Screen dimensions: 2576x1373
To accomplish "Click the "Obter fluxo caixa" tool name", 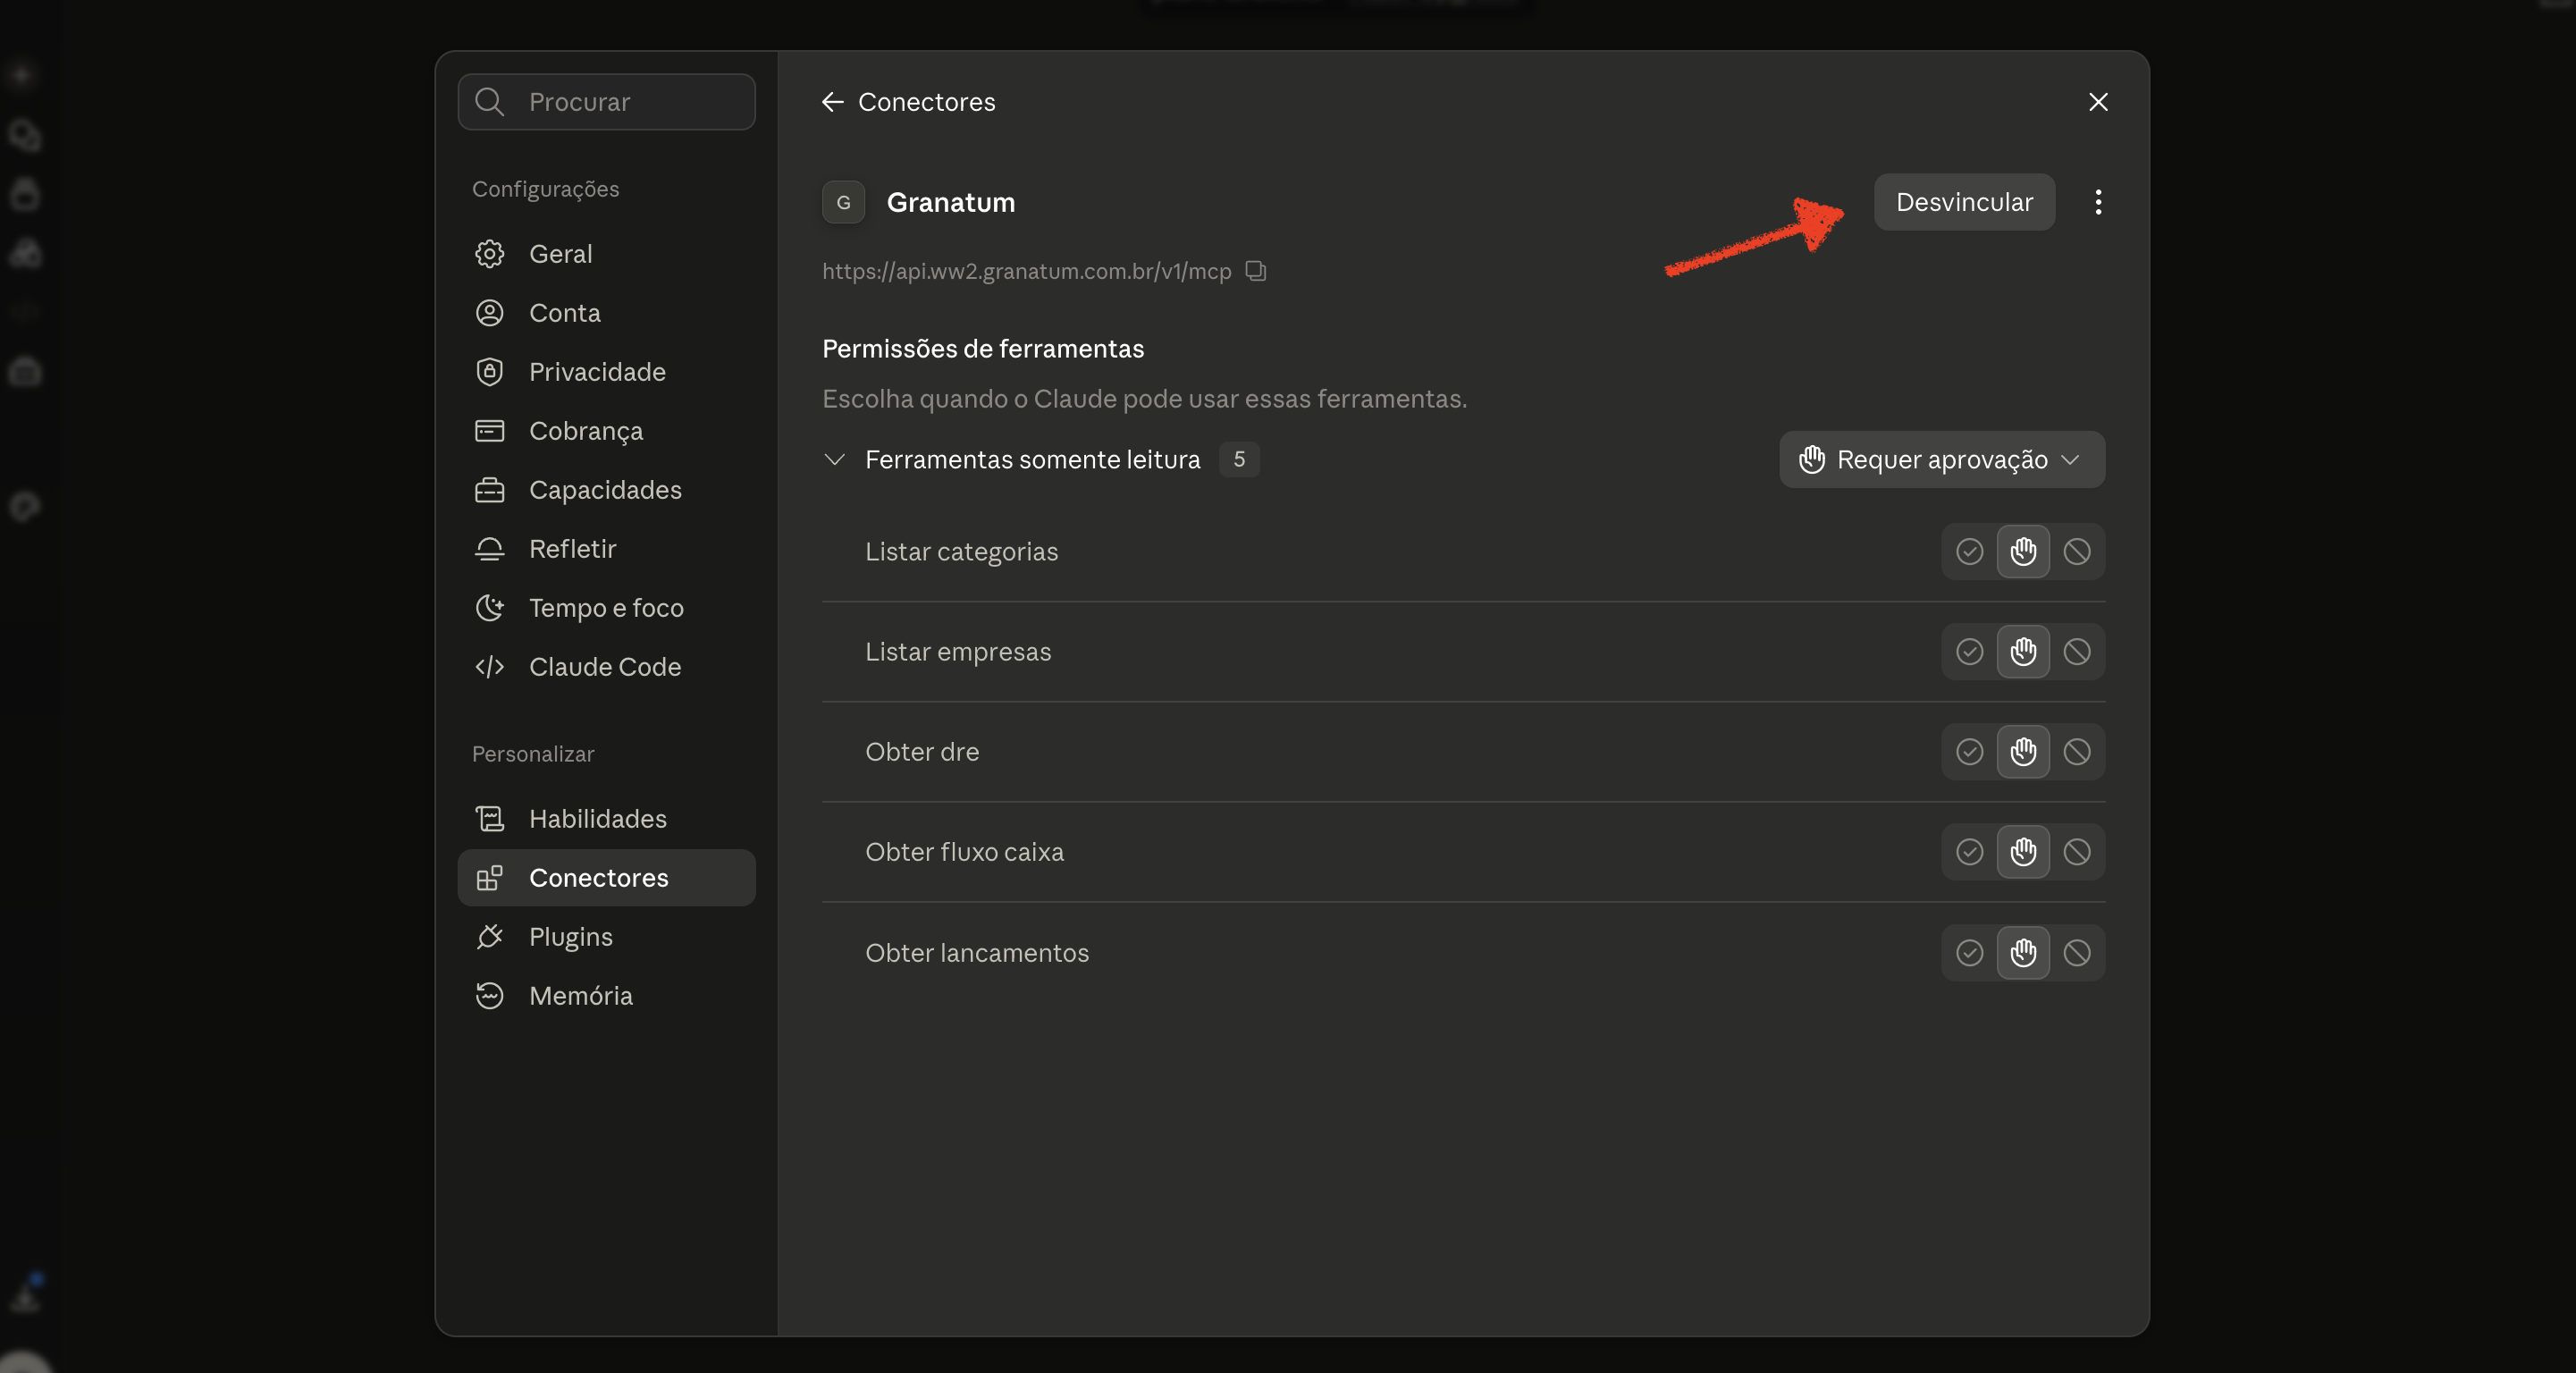I will 964,852.
